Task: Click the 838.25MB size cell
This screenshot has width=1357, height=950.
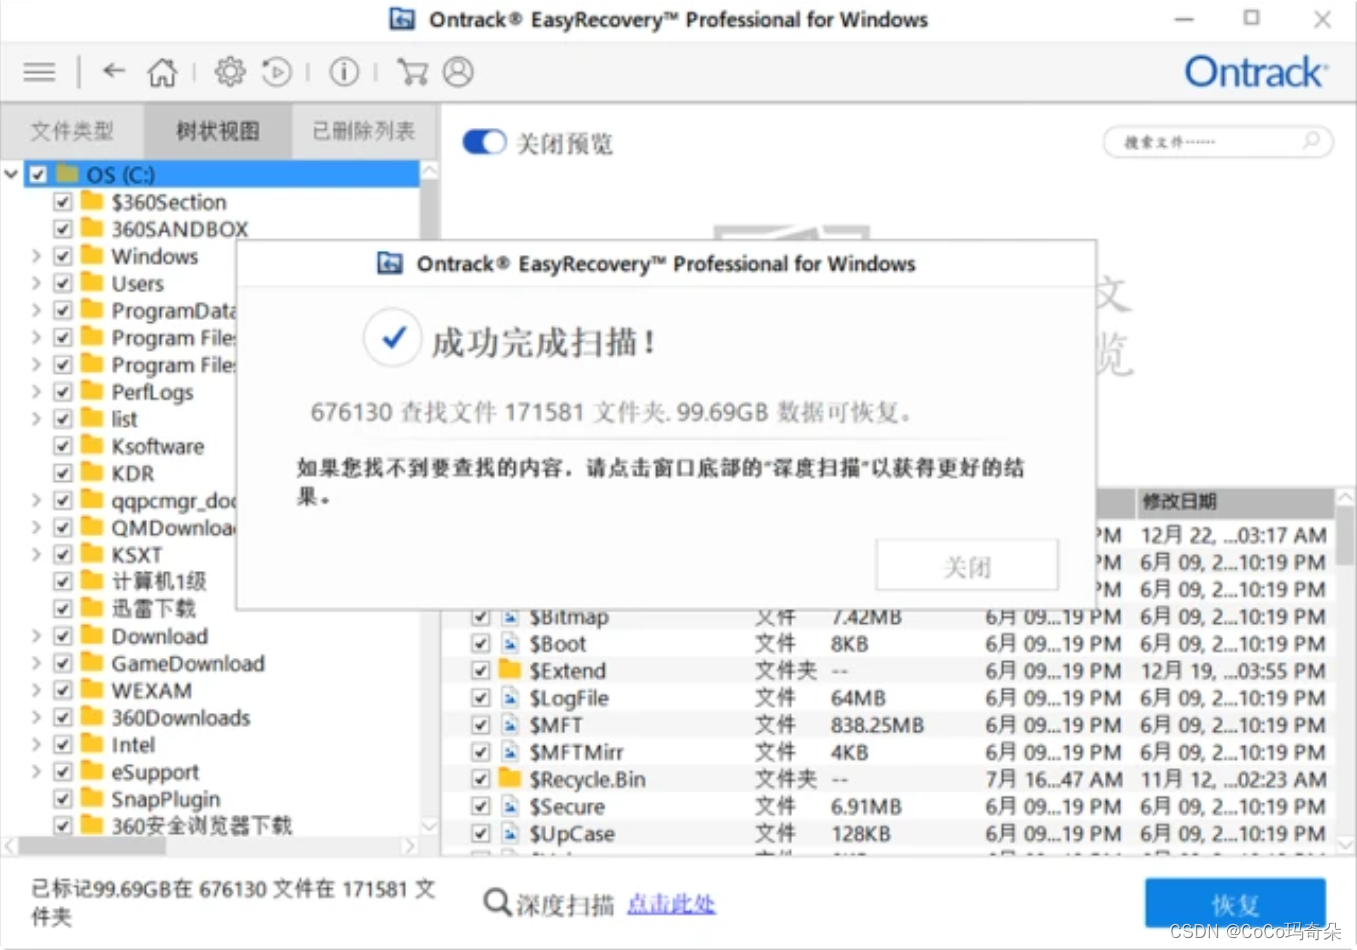Action: pos(877,725)
